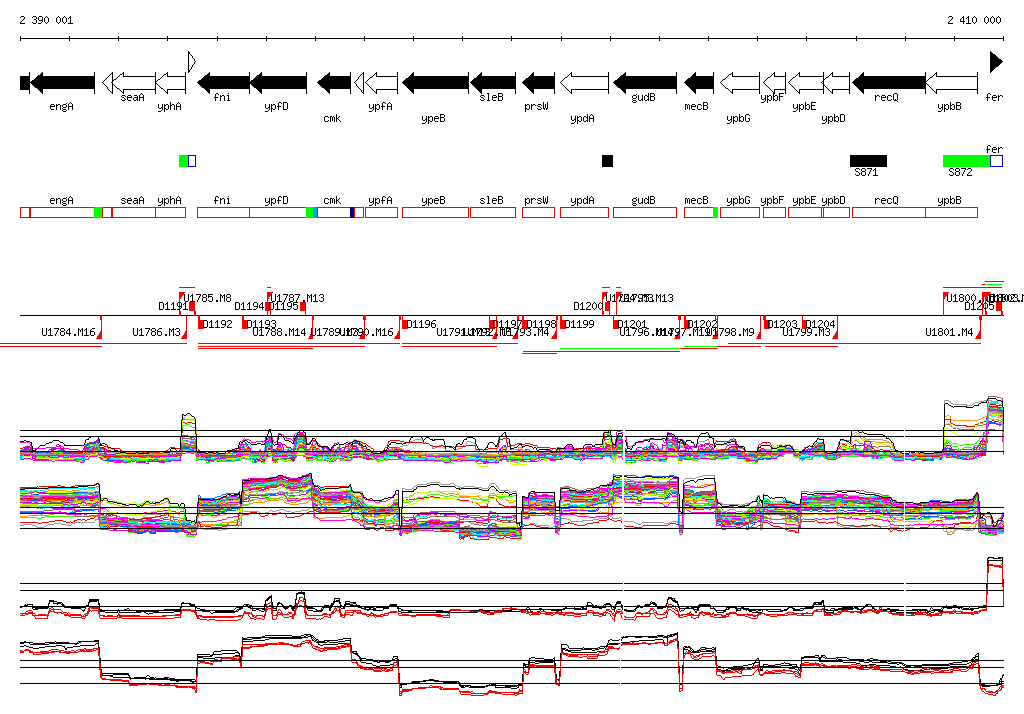Click the black engA gene arrow
1024x714 pixels.
[63, 82]
